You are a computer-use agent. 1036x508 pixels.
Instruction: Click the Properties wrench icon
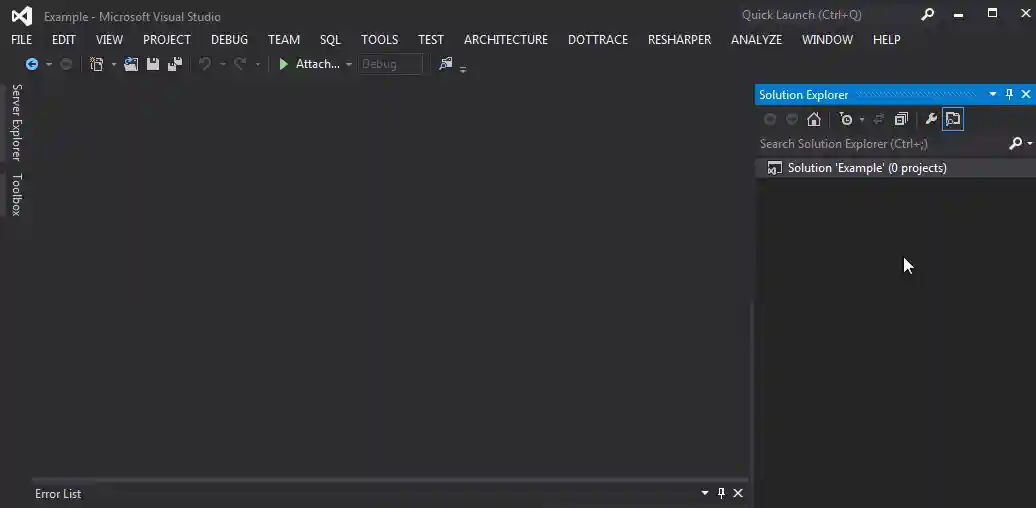point(931,119)
